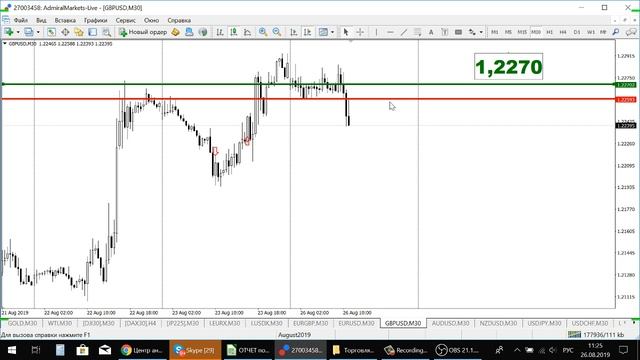Switch timeframe to H4
Viewport: 640px width, 360px height.
point(563,32)
